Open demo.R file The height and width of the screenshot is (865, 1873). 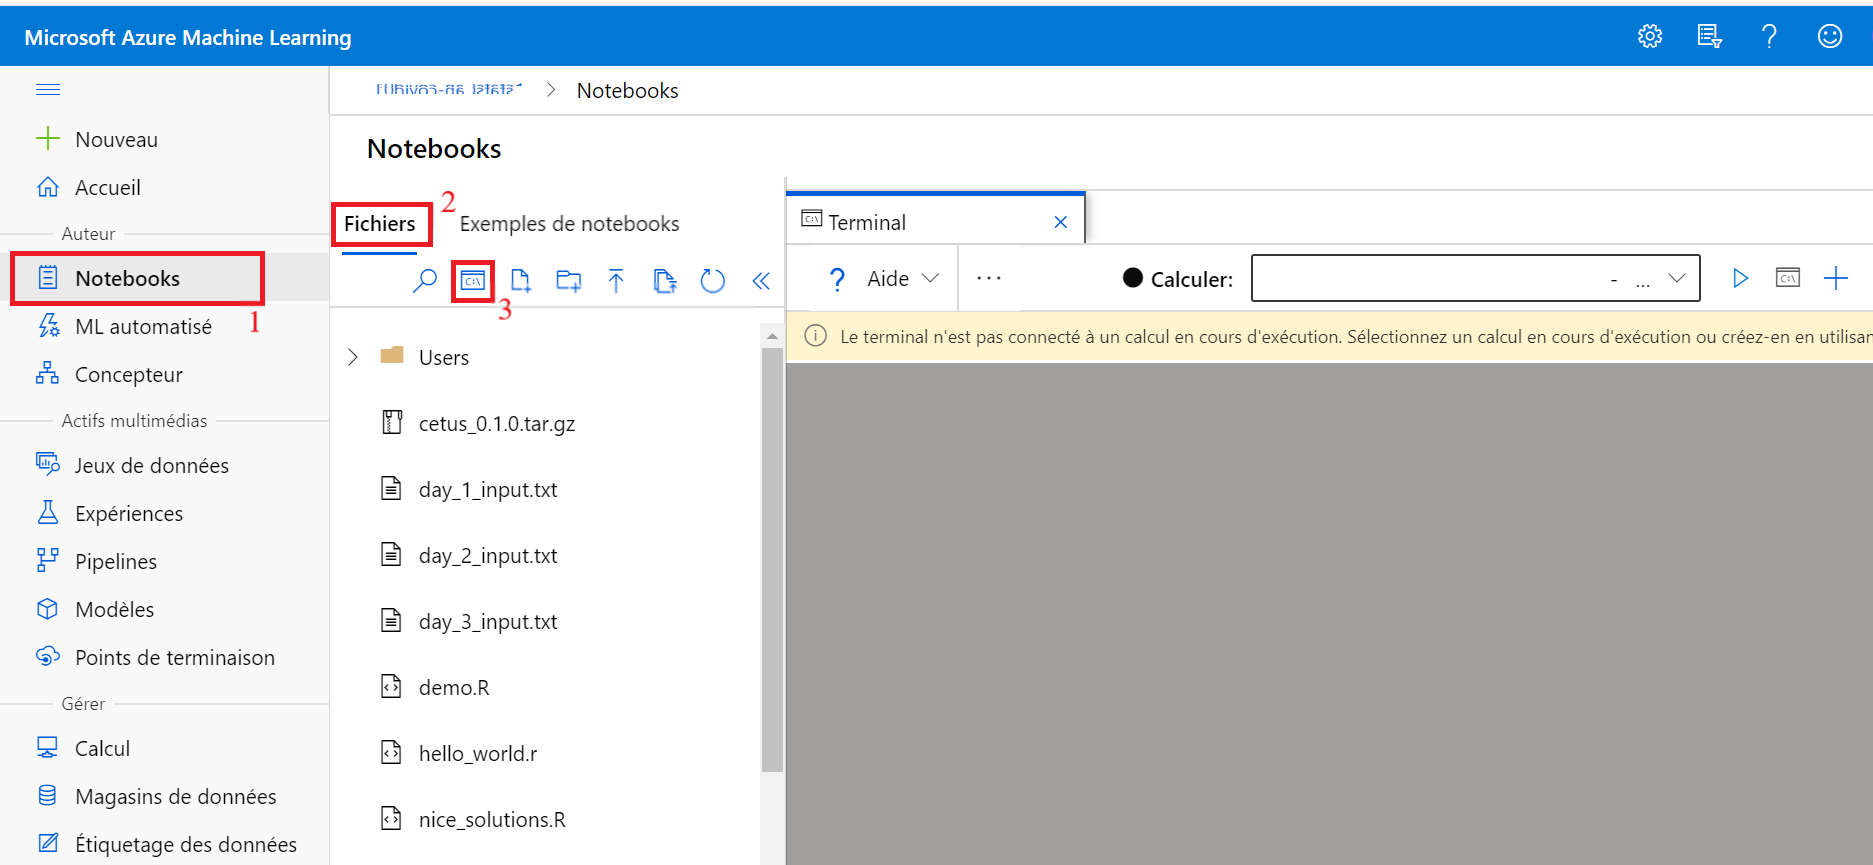(435, 687)
